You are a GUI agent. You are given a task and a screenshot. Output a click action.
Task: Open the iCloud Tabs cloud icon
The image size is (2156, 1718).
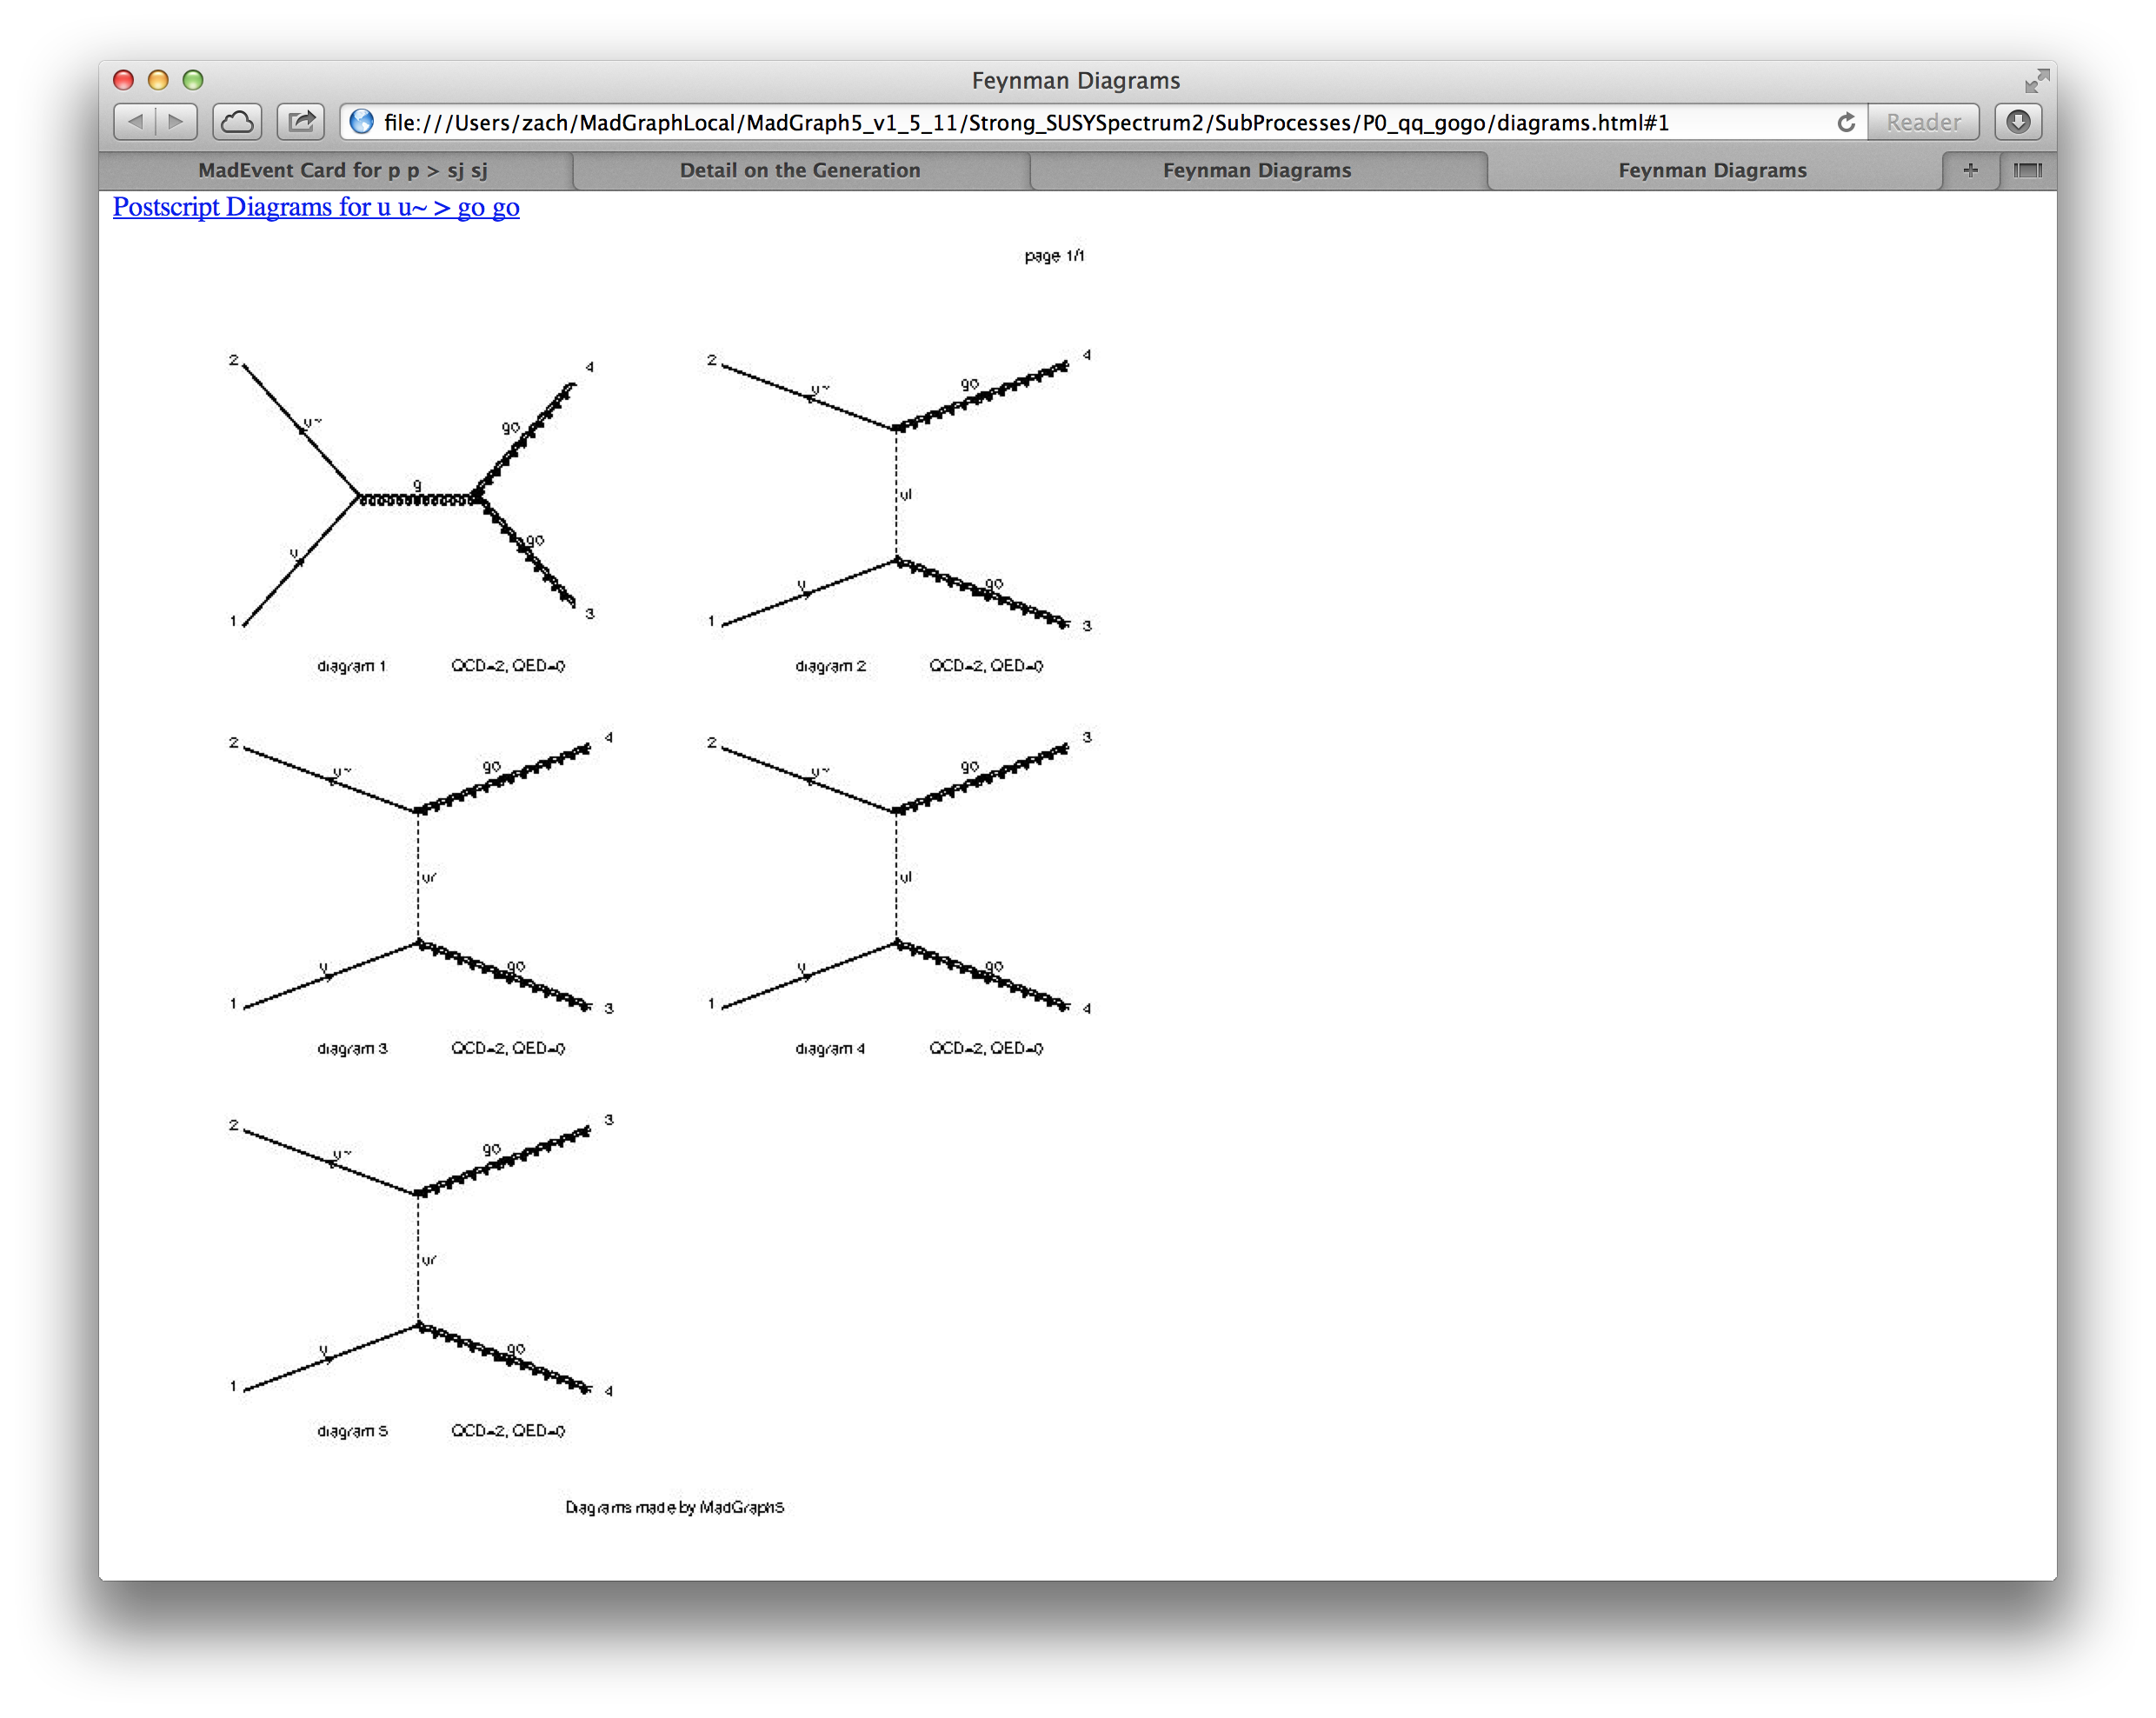coord(237,122)
